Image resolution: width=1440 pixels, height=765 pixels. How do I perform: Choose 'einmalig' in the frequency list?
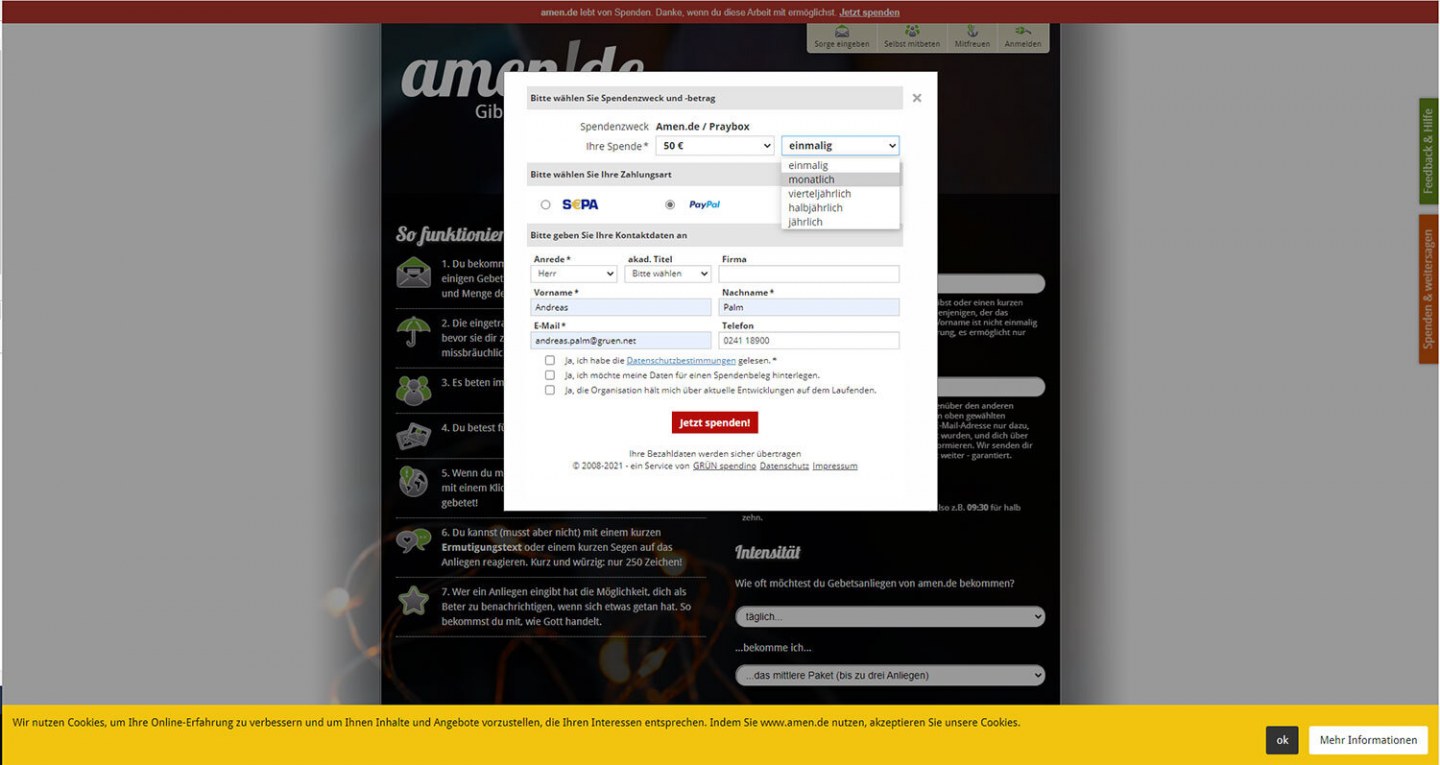point(840,166)
